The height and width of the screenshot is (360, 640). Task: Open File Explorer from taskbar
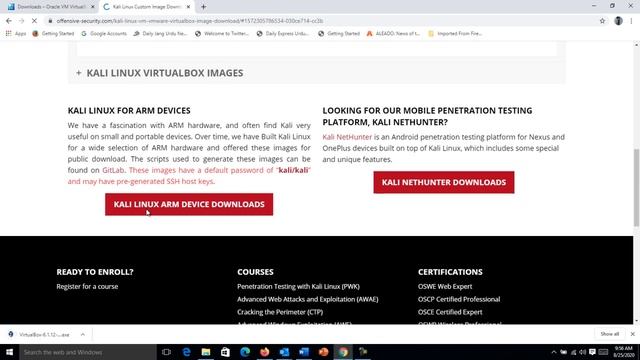pos(206,352)
